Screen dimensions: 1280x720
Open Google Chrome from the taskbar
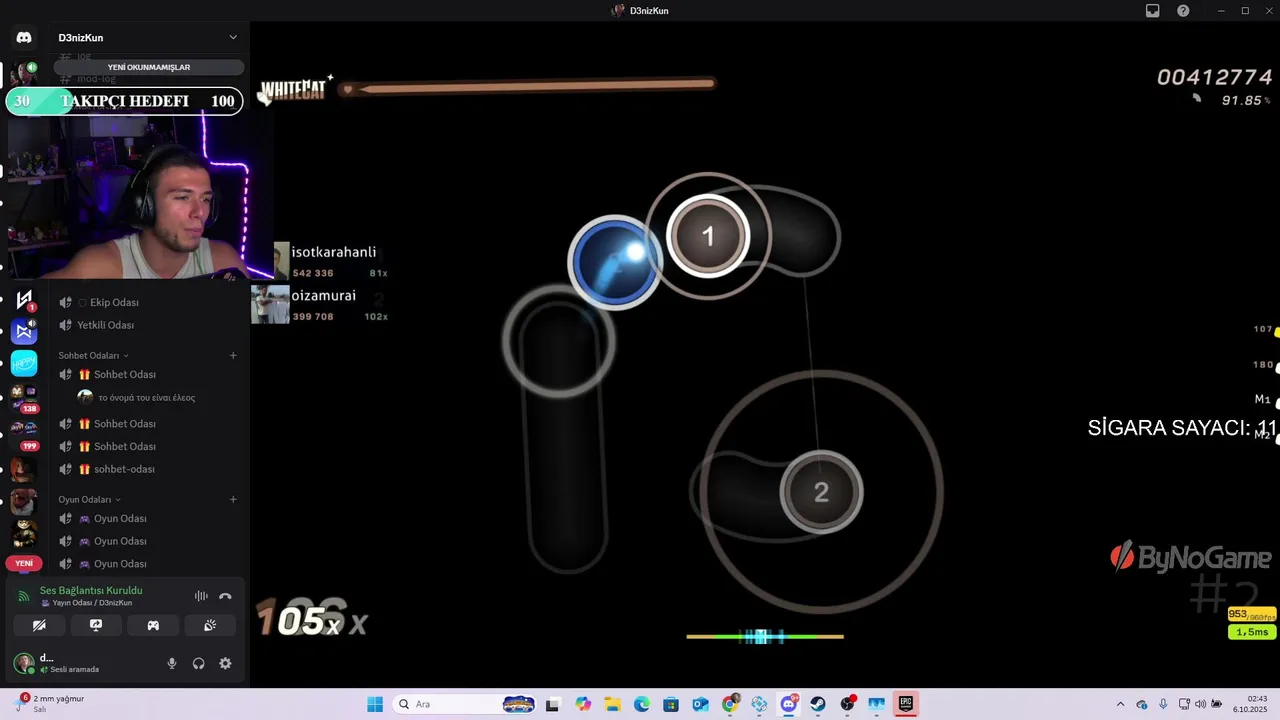[730, 704]
